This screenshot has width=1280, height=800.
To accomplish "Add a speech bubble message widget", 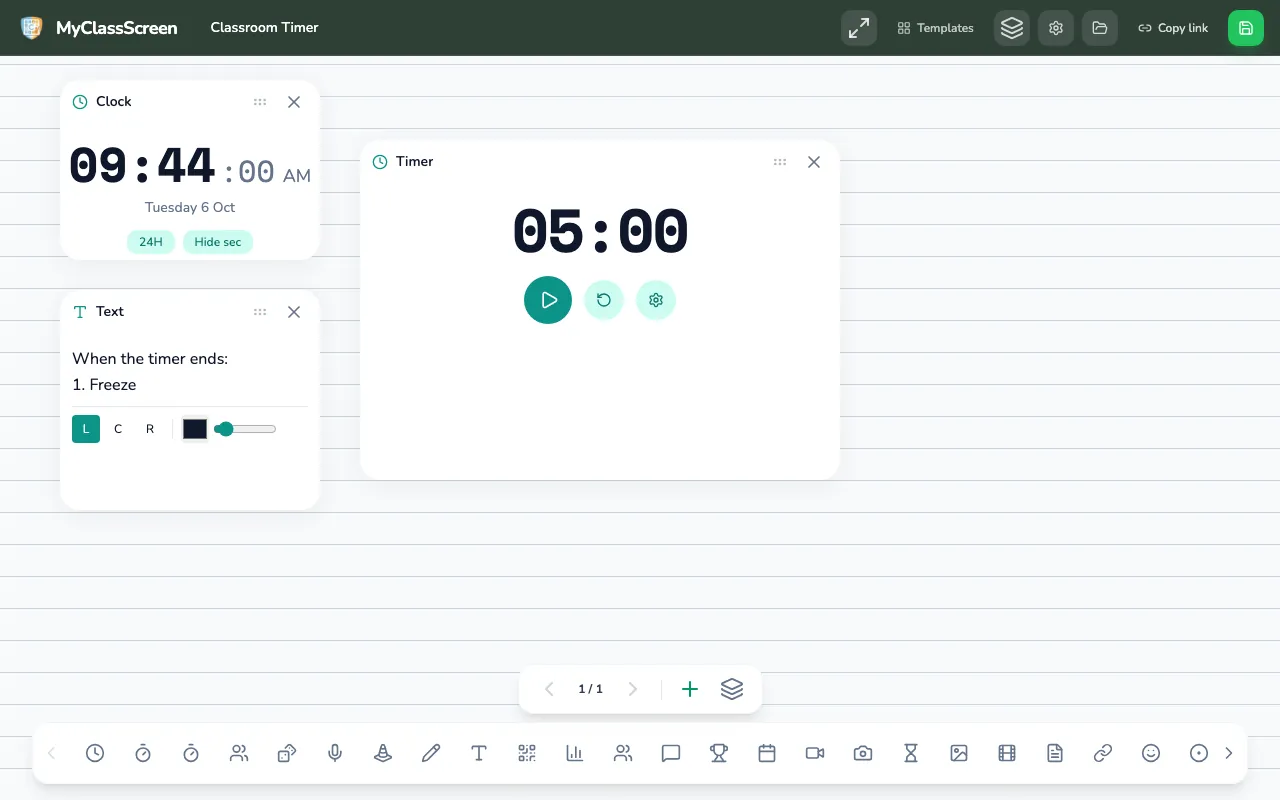I will click(x=671, y=753).
